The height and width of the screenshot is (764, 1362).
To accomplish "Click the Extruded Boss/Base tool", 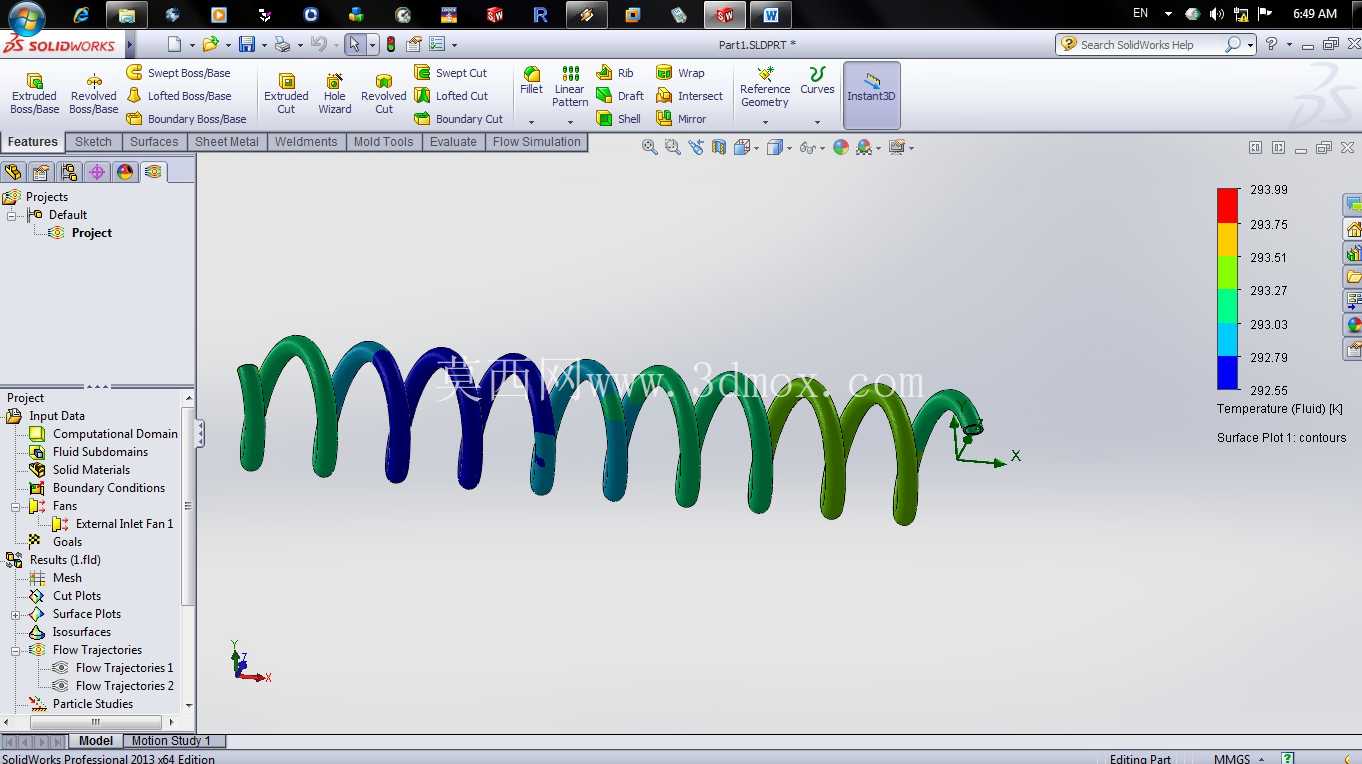I will click(34, 94).
